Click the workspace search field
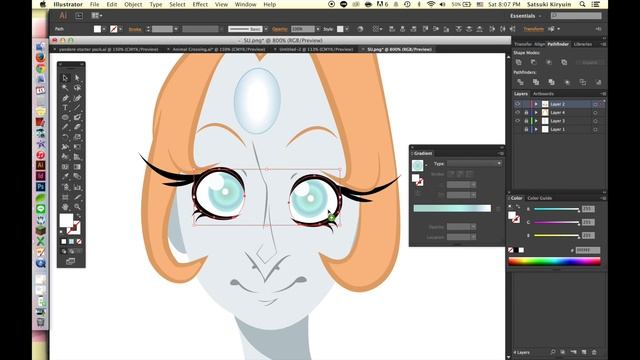 point(576,16)
